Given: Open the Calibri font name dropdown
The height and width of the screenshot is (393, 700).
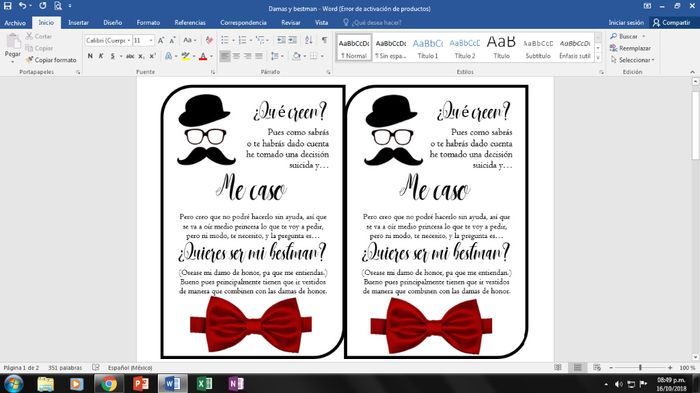Looking at the screenshot, I should 129,40.
